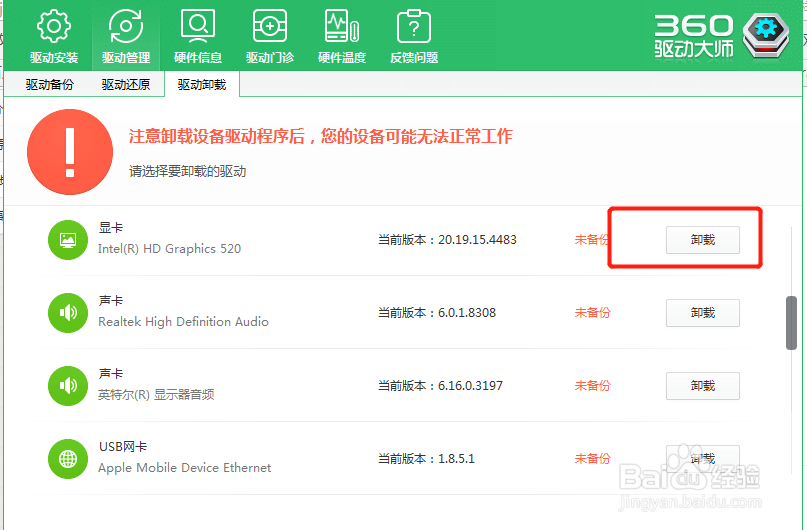
Task: Click the 请选择要卸载的驱动 prompt text
Action: pos(187,171)
